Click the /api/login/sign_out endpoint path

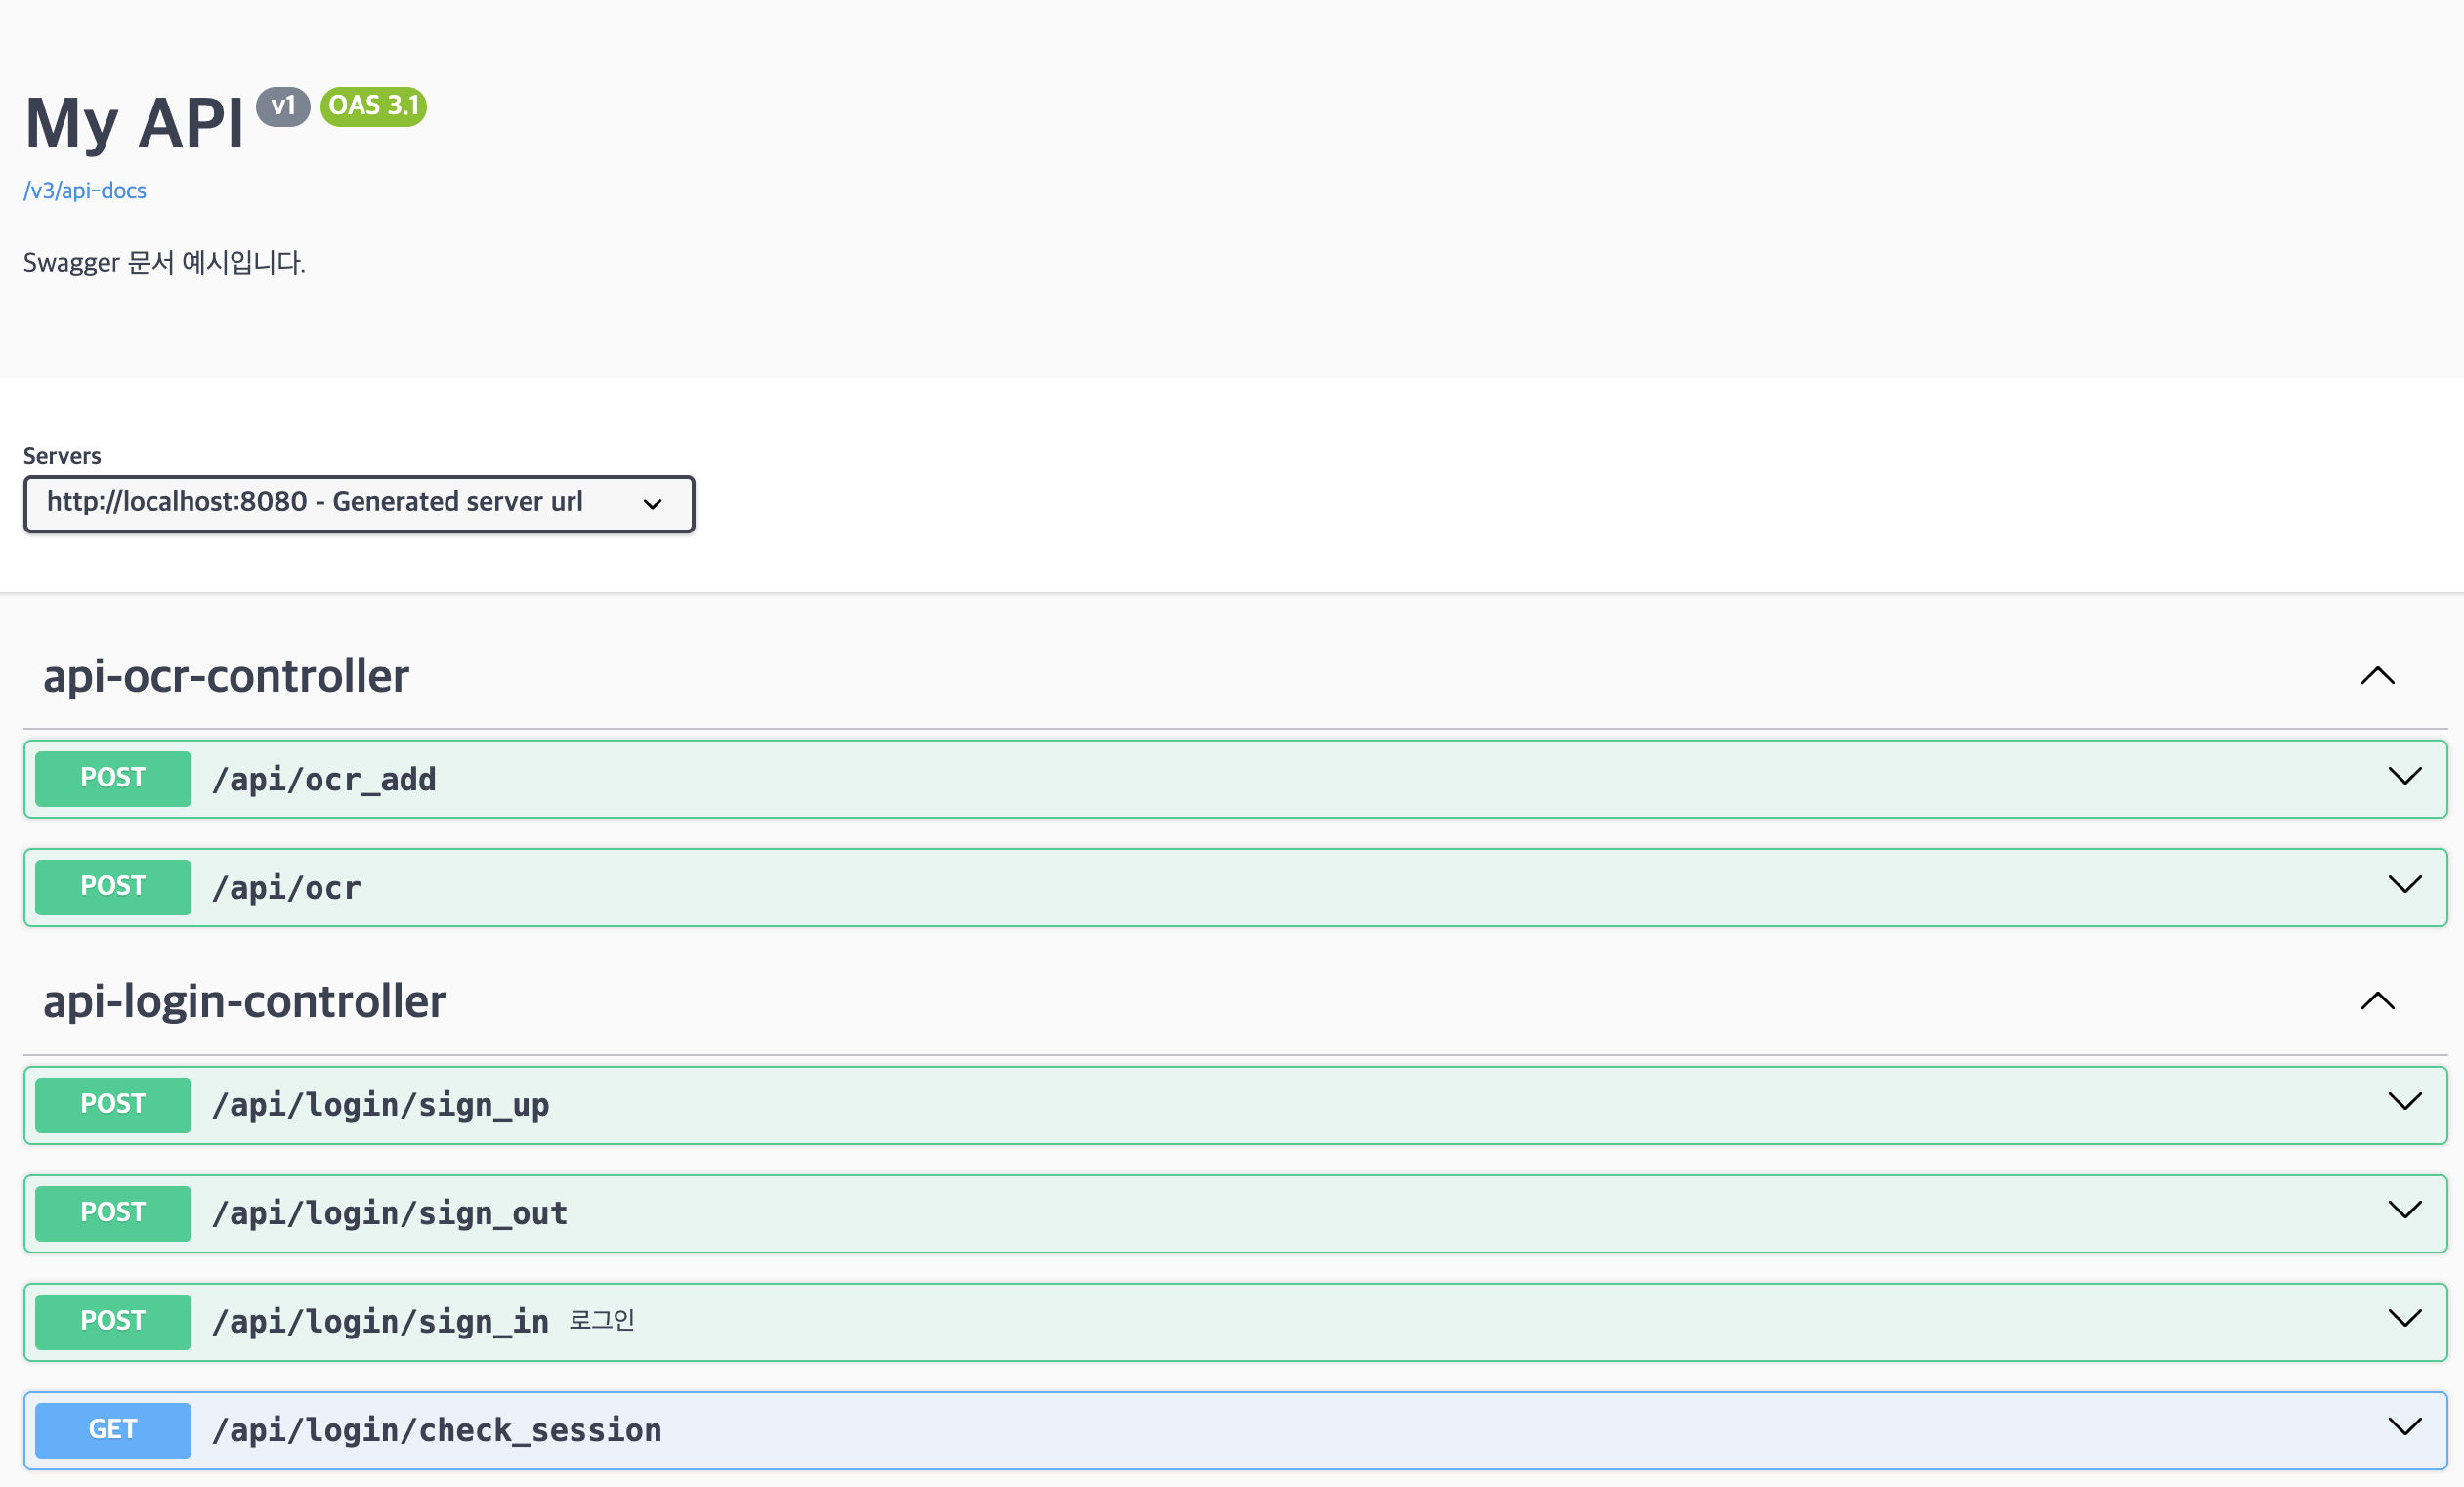[389, 1214]
